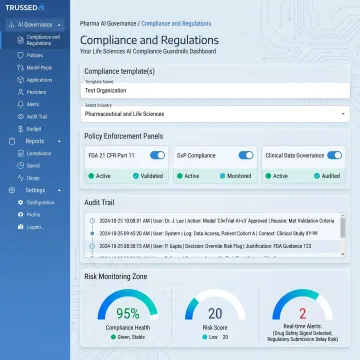Click the clock icon beside Dr. J. Lee entry
The height and width of the screenshot is (360, 360).
[92, 221]
